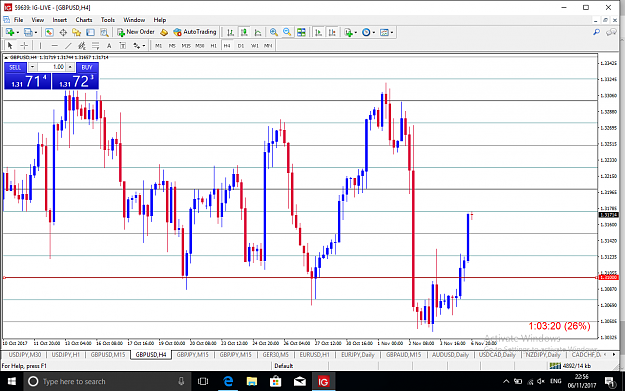Image resolution: width=625 pixels, height=391 pixels.
Task: Collapse the one-click trading panel triangle
Action: tap(6, 57)
